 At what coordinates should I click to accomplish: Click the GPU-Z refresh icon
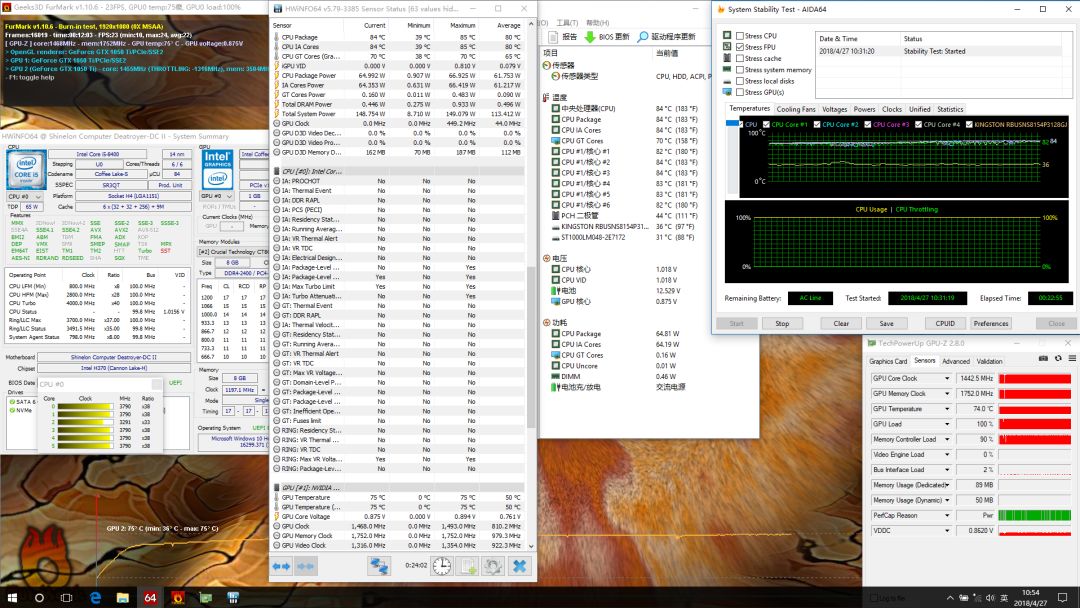(1057, 359)
